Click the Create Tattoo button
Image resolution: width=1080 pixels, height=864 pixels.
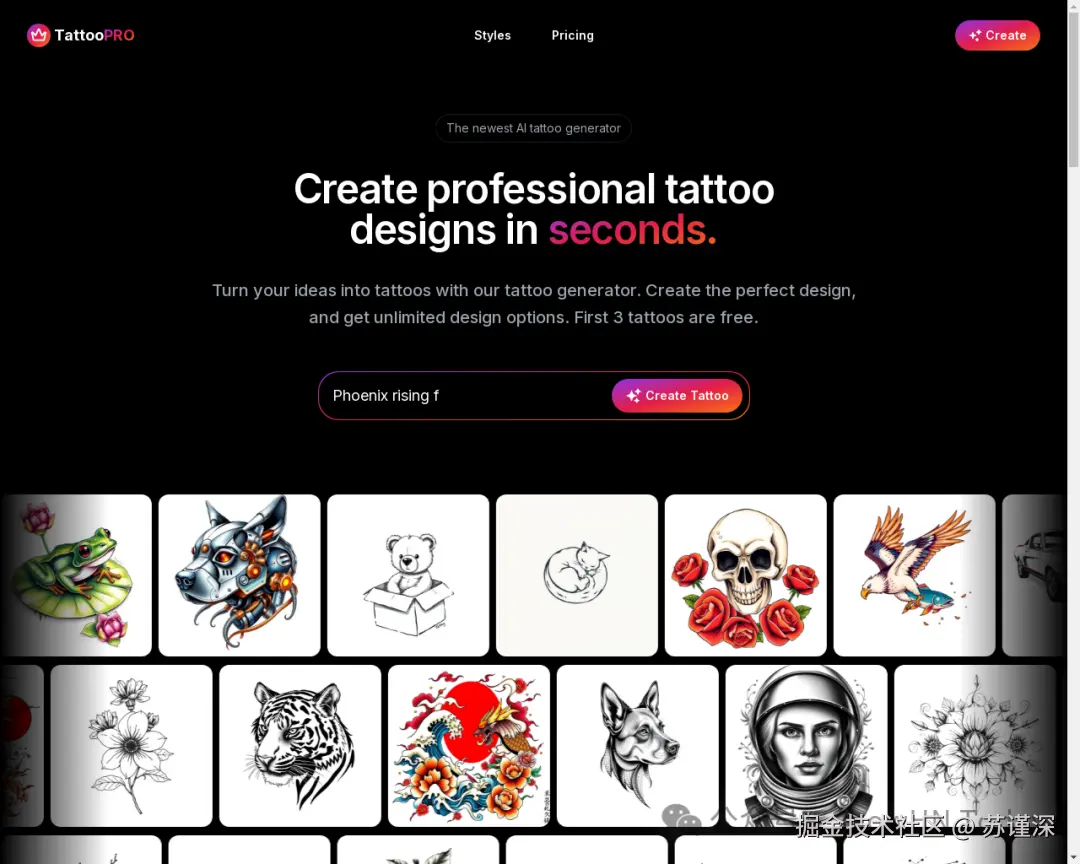[x=677, y=395]
